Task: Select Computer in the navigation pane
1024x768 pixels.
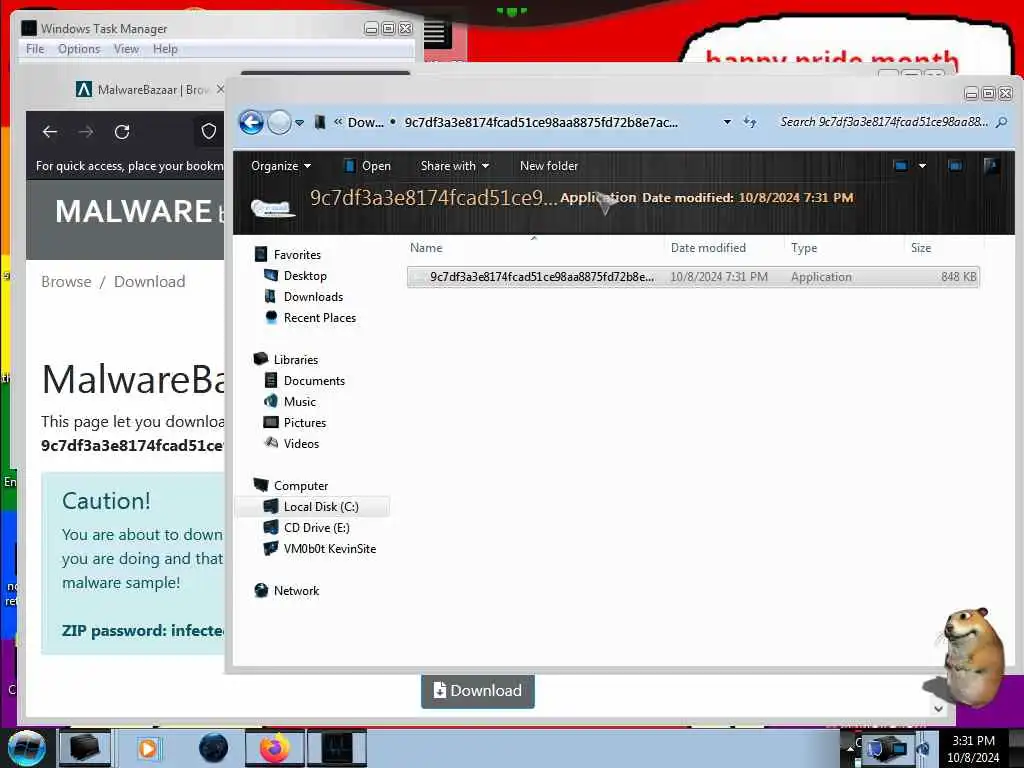Action: (291, 486)
